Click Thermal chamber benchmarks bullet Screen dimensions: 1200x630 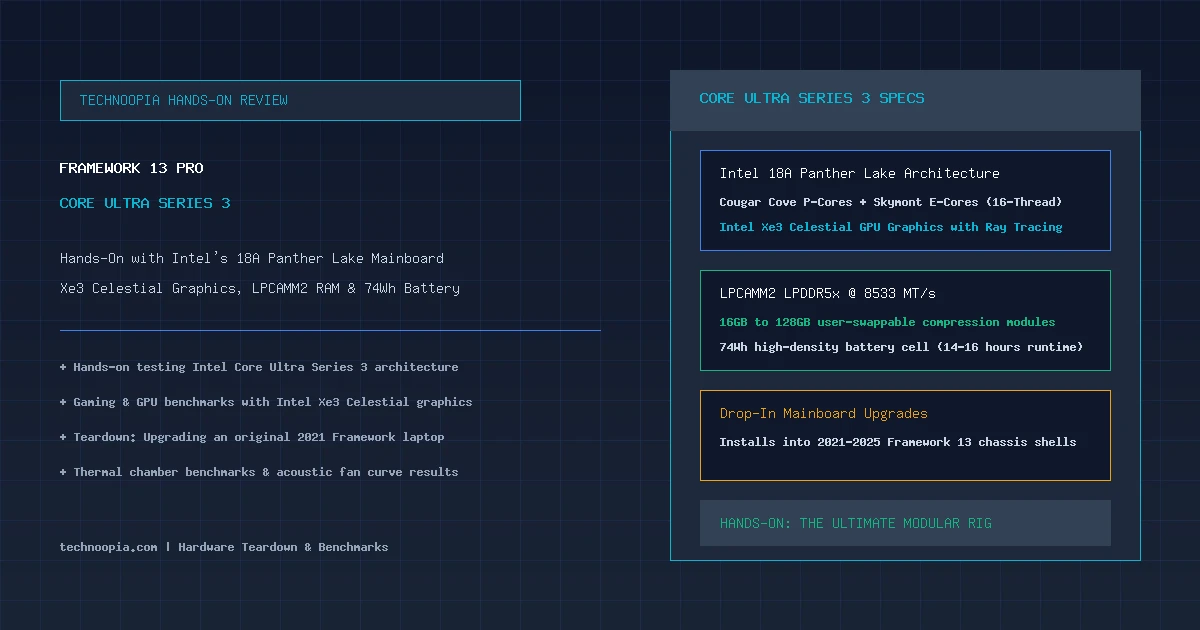(x=259, y=472)
